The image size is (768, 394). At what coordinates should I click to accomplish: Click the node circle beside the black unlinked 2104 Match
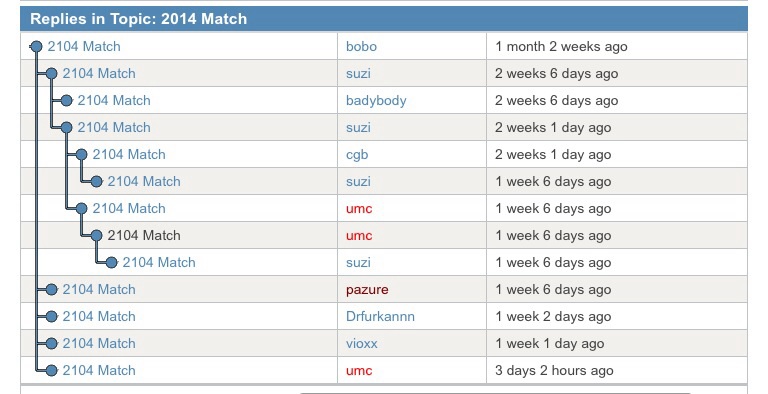(x=96, y=236)
